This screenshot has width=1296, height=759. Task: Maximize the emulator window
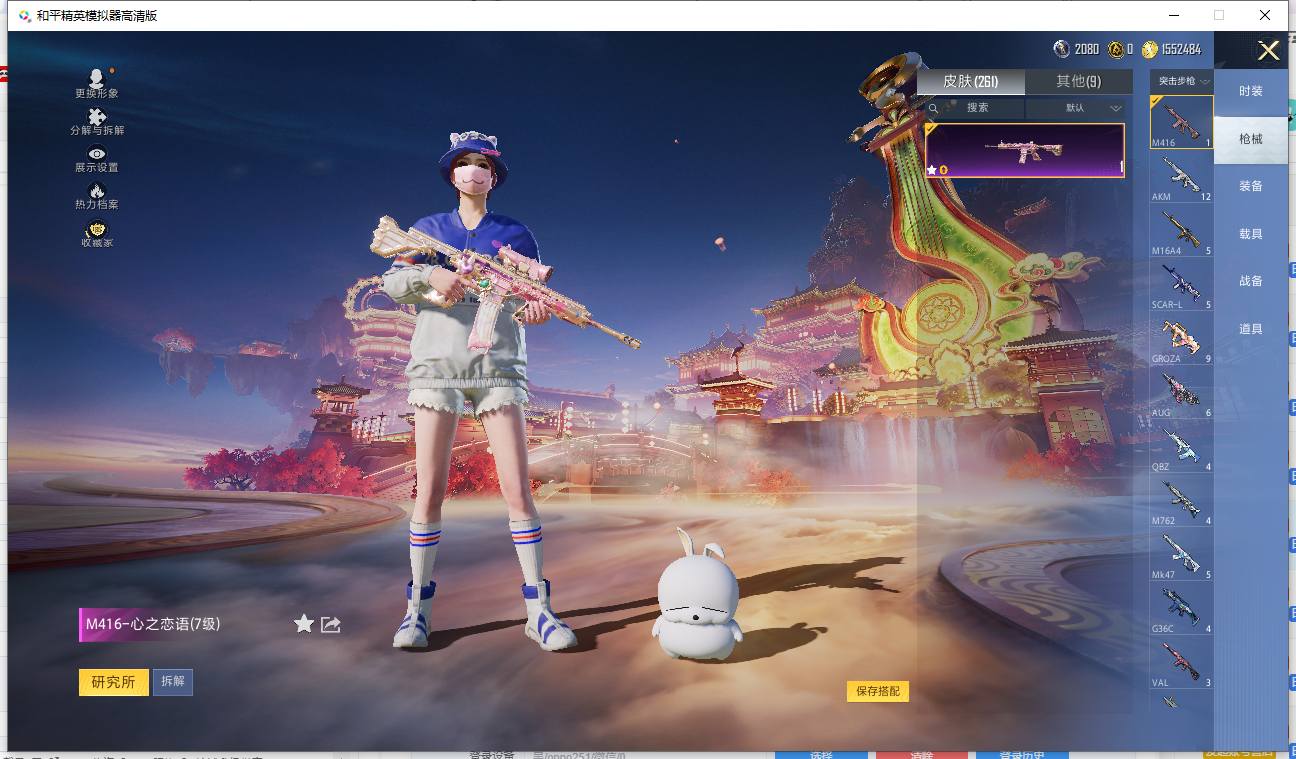tap(1219, 15)
